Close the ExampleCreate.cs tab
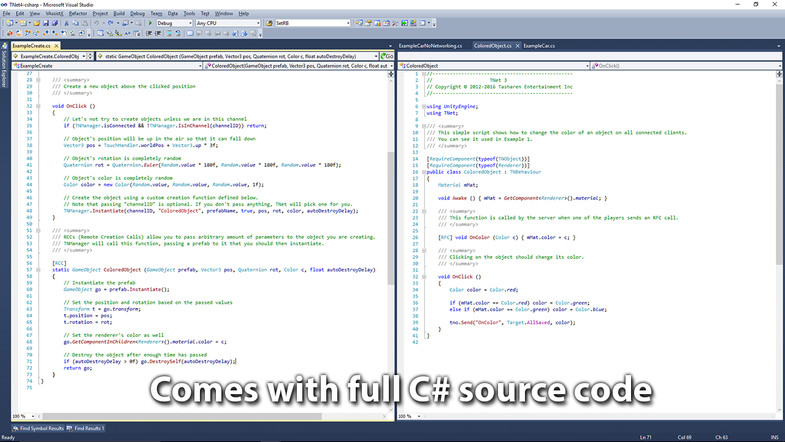 coord(57,46)
